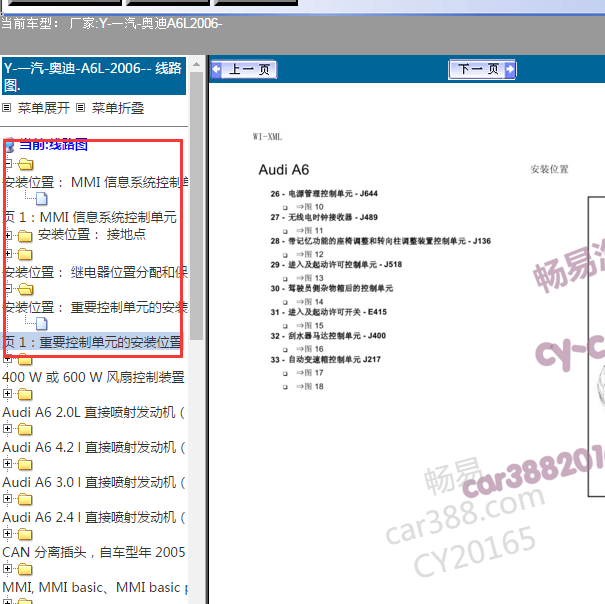This screenshot has height=604, width=605.
Task: Click folder icon above Audi A6 2.0L entry
Action: tap(25, 394)
